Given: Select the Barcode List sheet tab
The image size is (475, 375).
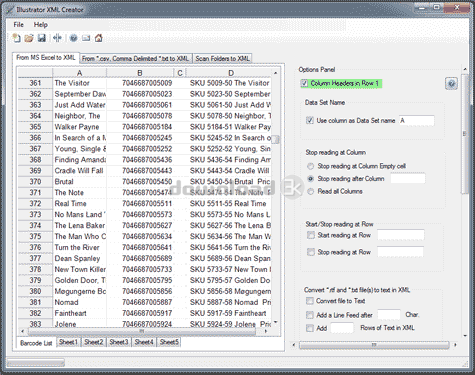Looking at the screenshot, I should 36,343.
